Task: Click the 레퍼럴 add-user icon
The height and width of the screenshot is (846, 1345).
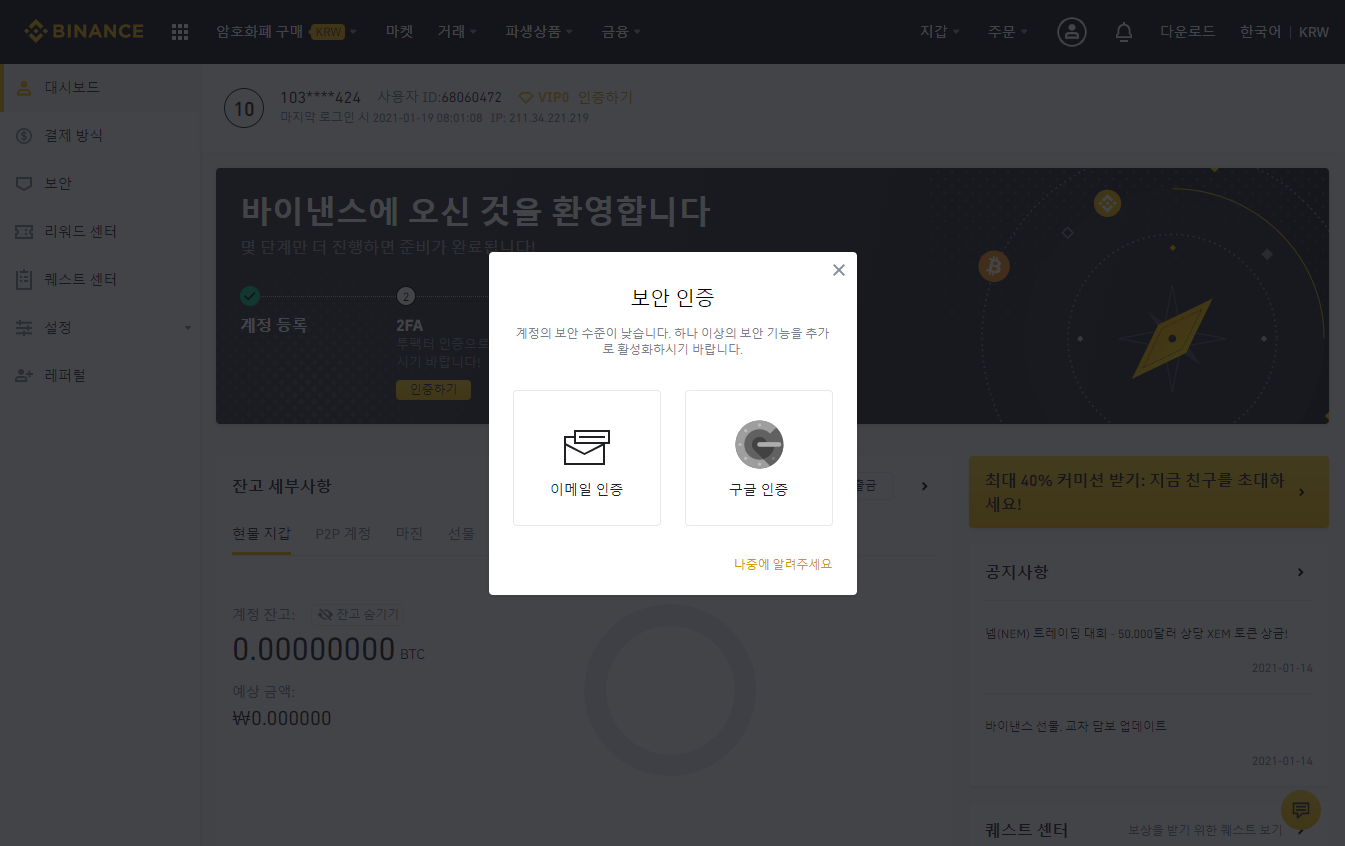Action: (x=25, y=375)
